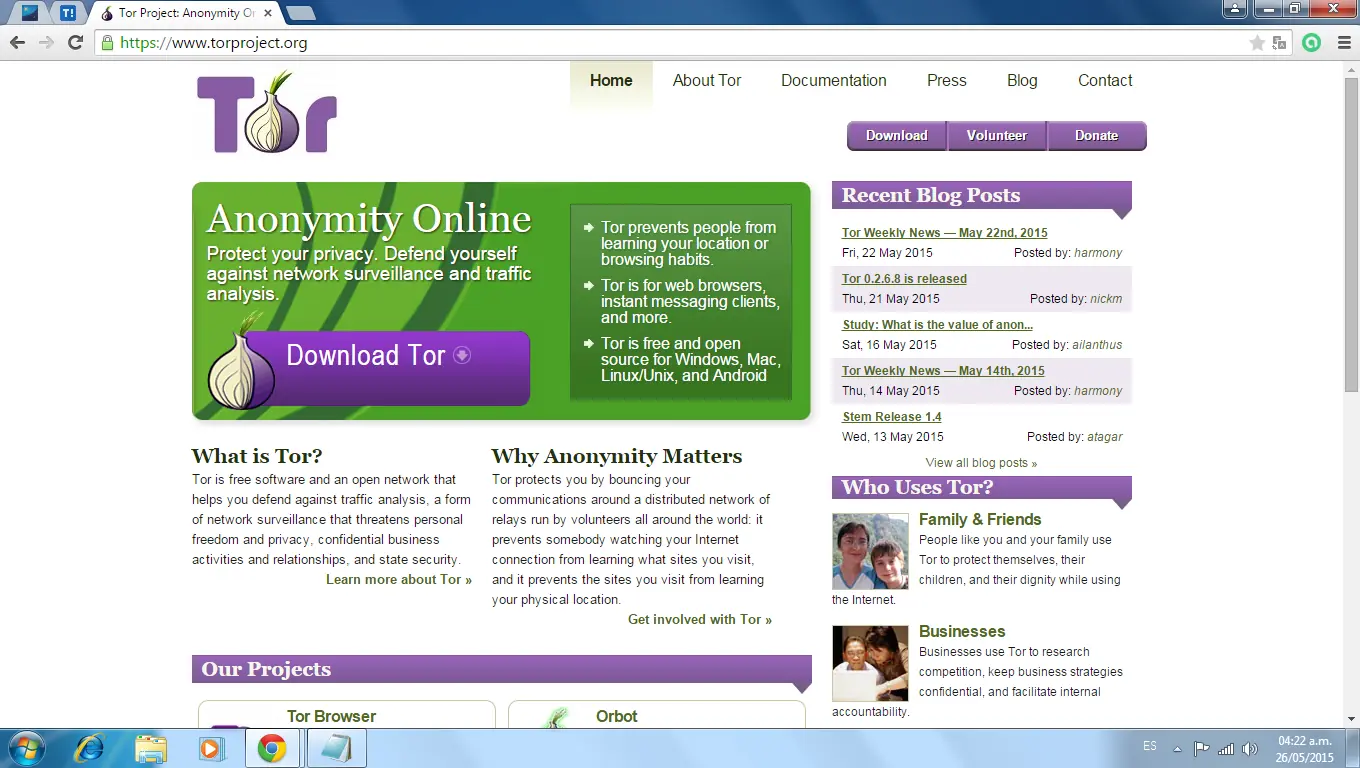Close the Tor Project tab
The width and height of the screenshot is (1360, 768).
pyautogui.click(x=267, y=13)
